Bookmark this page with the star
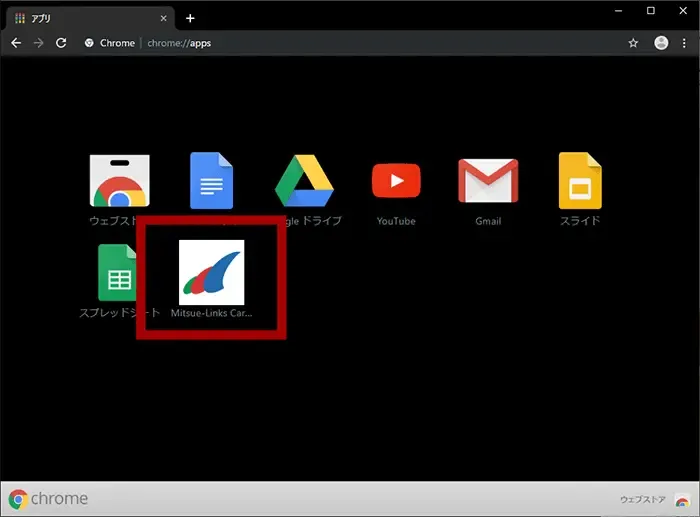Screen dimensions: 700x517 [633, 43]
